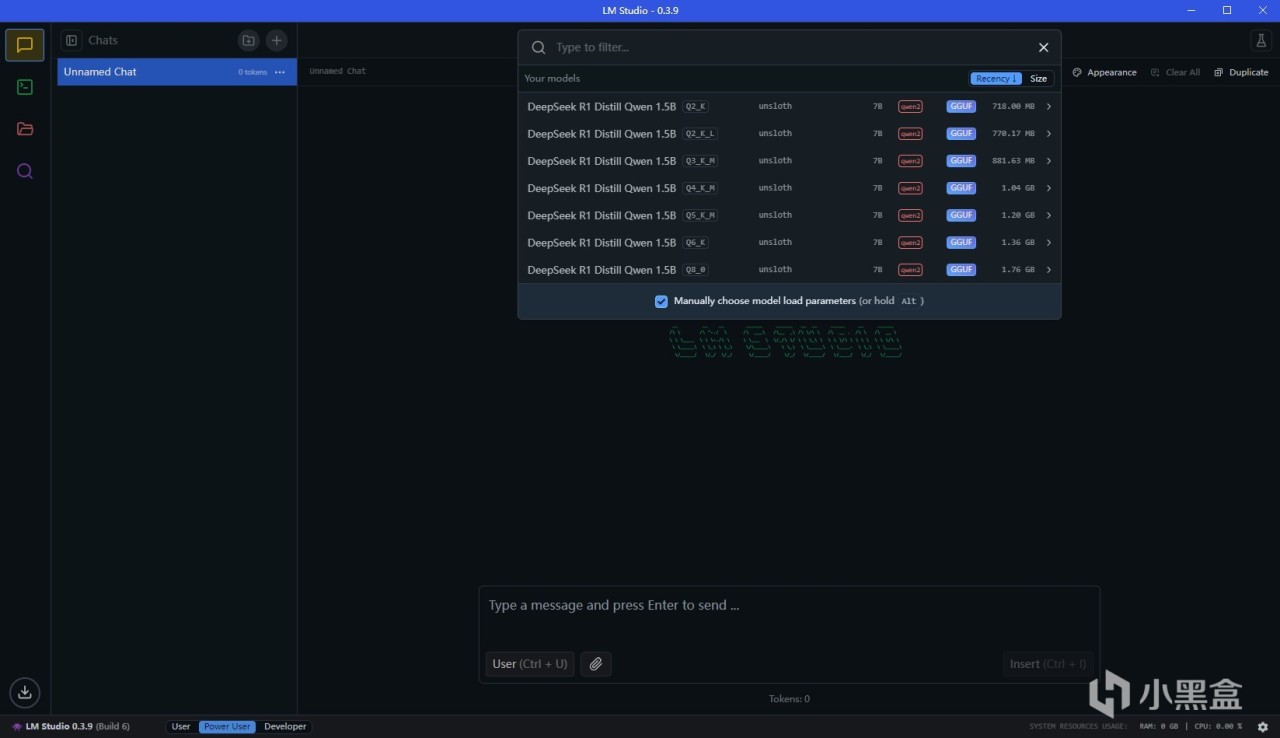This screenshot has width=1280, height=738.
Task: Open the Chat section in sidebar
Action: point(25,45)
